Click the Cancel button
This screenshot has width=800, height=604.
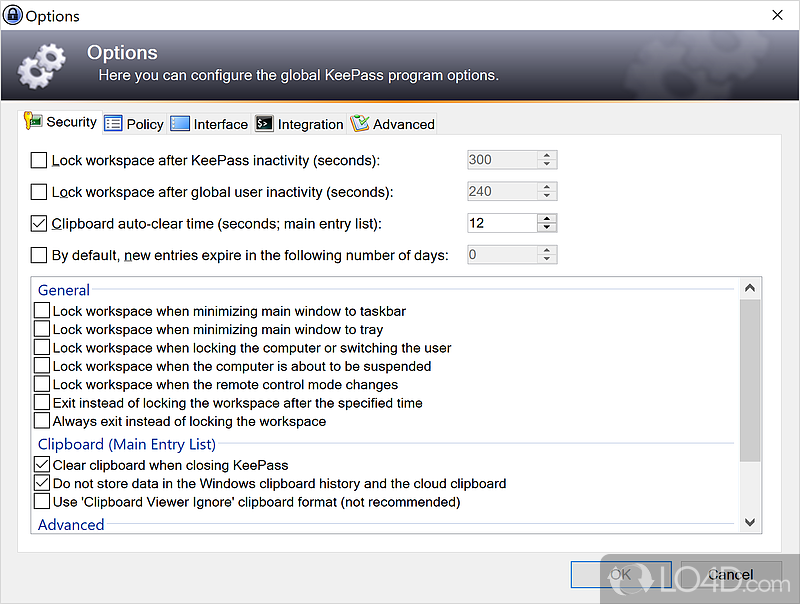[730, 574]
